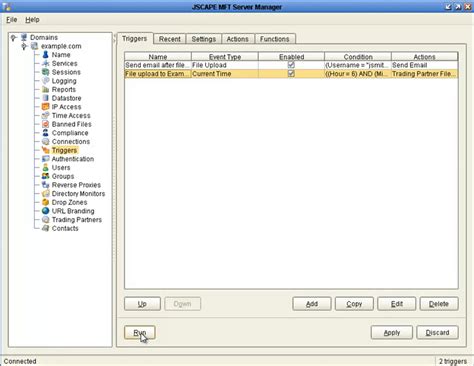474x366 pixels.
Task: Click the Add trigger button
Action: pyautogui.click(x=312, y=304)
